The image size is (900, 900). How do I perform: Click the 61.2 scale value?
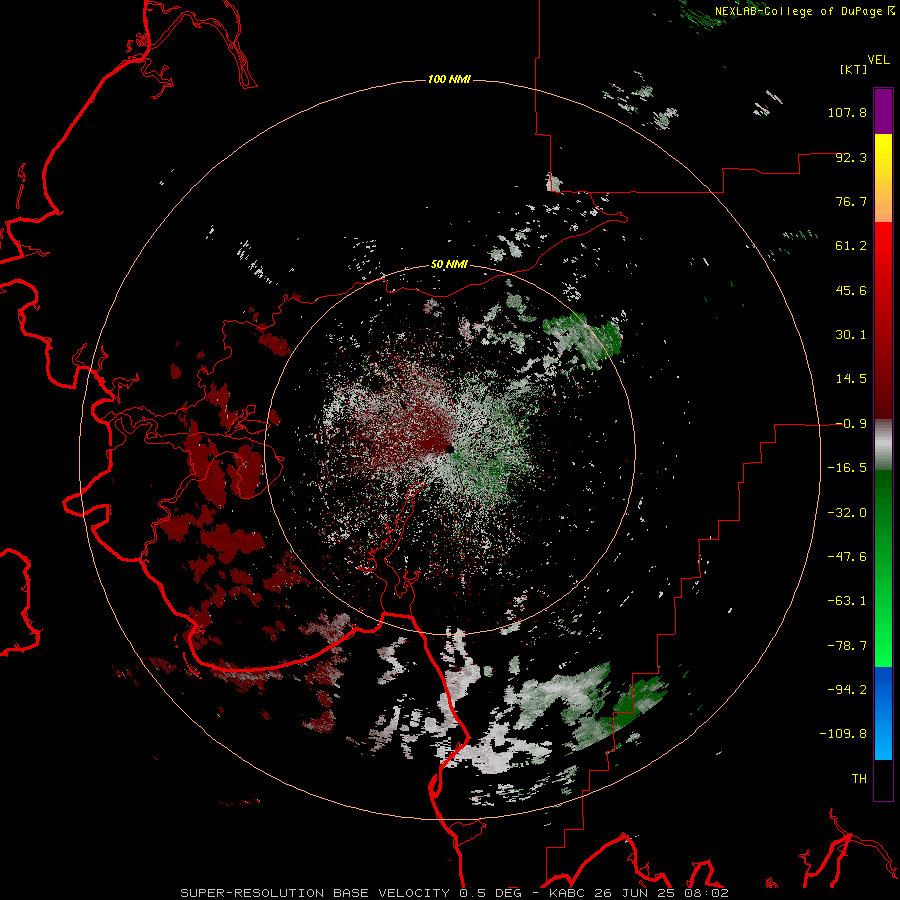pyautogui.click(x=851, y=246)
